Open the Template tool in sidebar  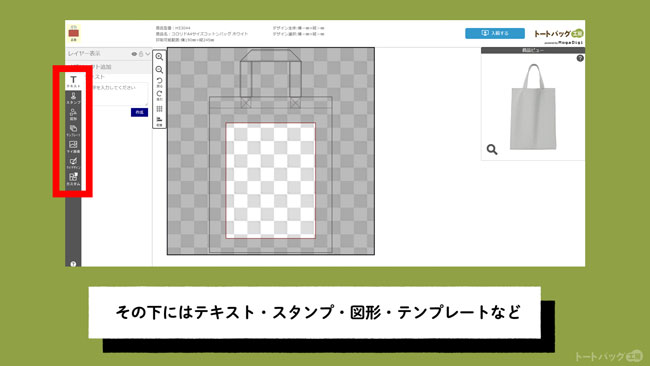point(73,131)
